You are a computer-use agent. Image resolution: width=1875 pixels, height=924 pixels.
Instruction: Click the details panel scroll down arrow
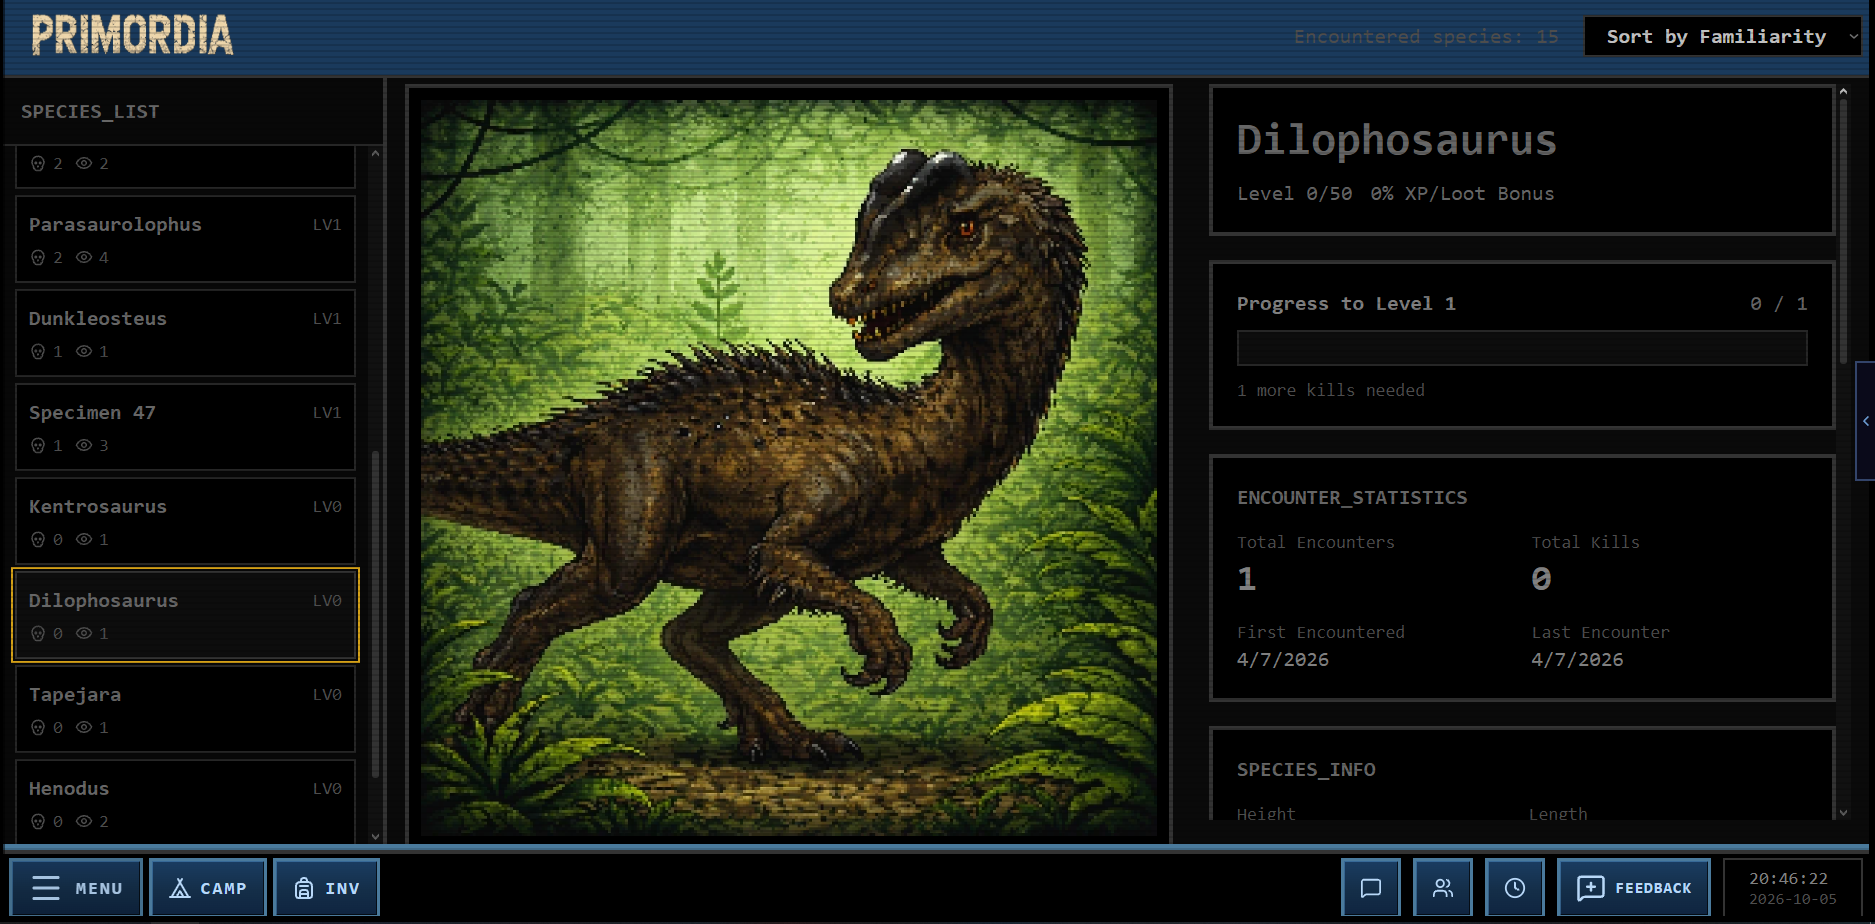coord(1843,813)
